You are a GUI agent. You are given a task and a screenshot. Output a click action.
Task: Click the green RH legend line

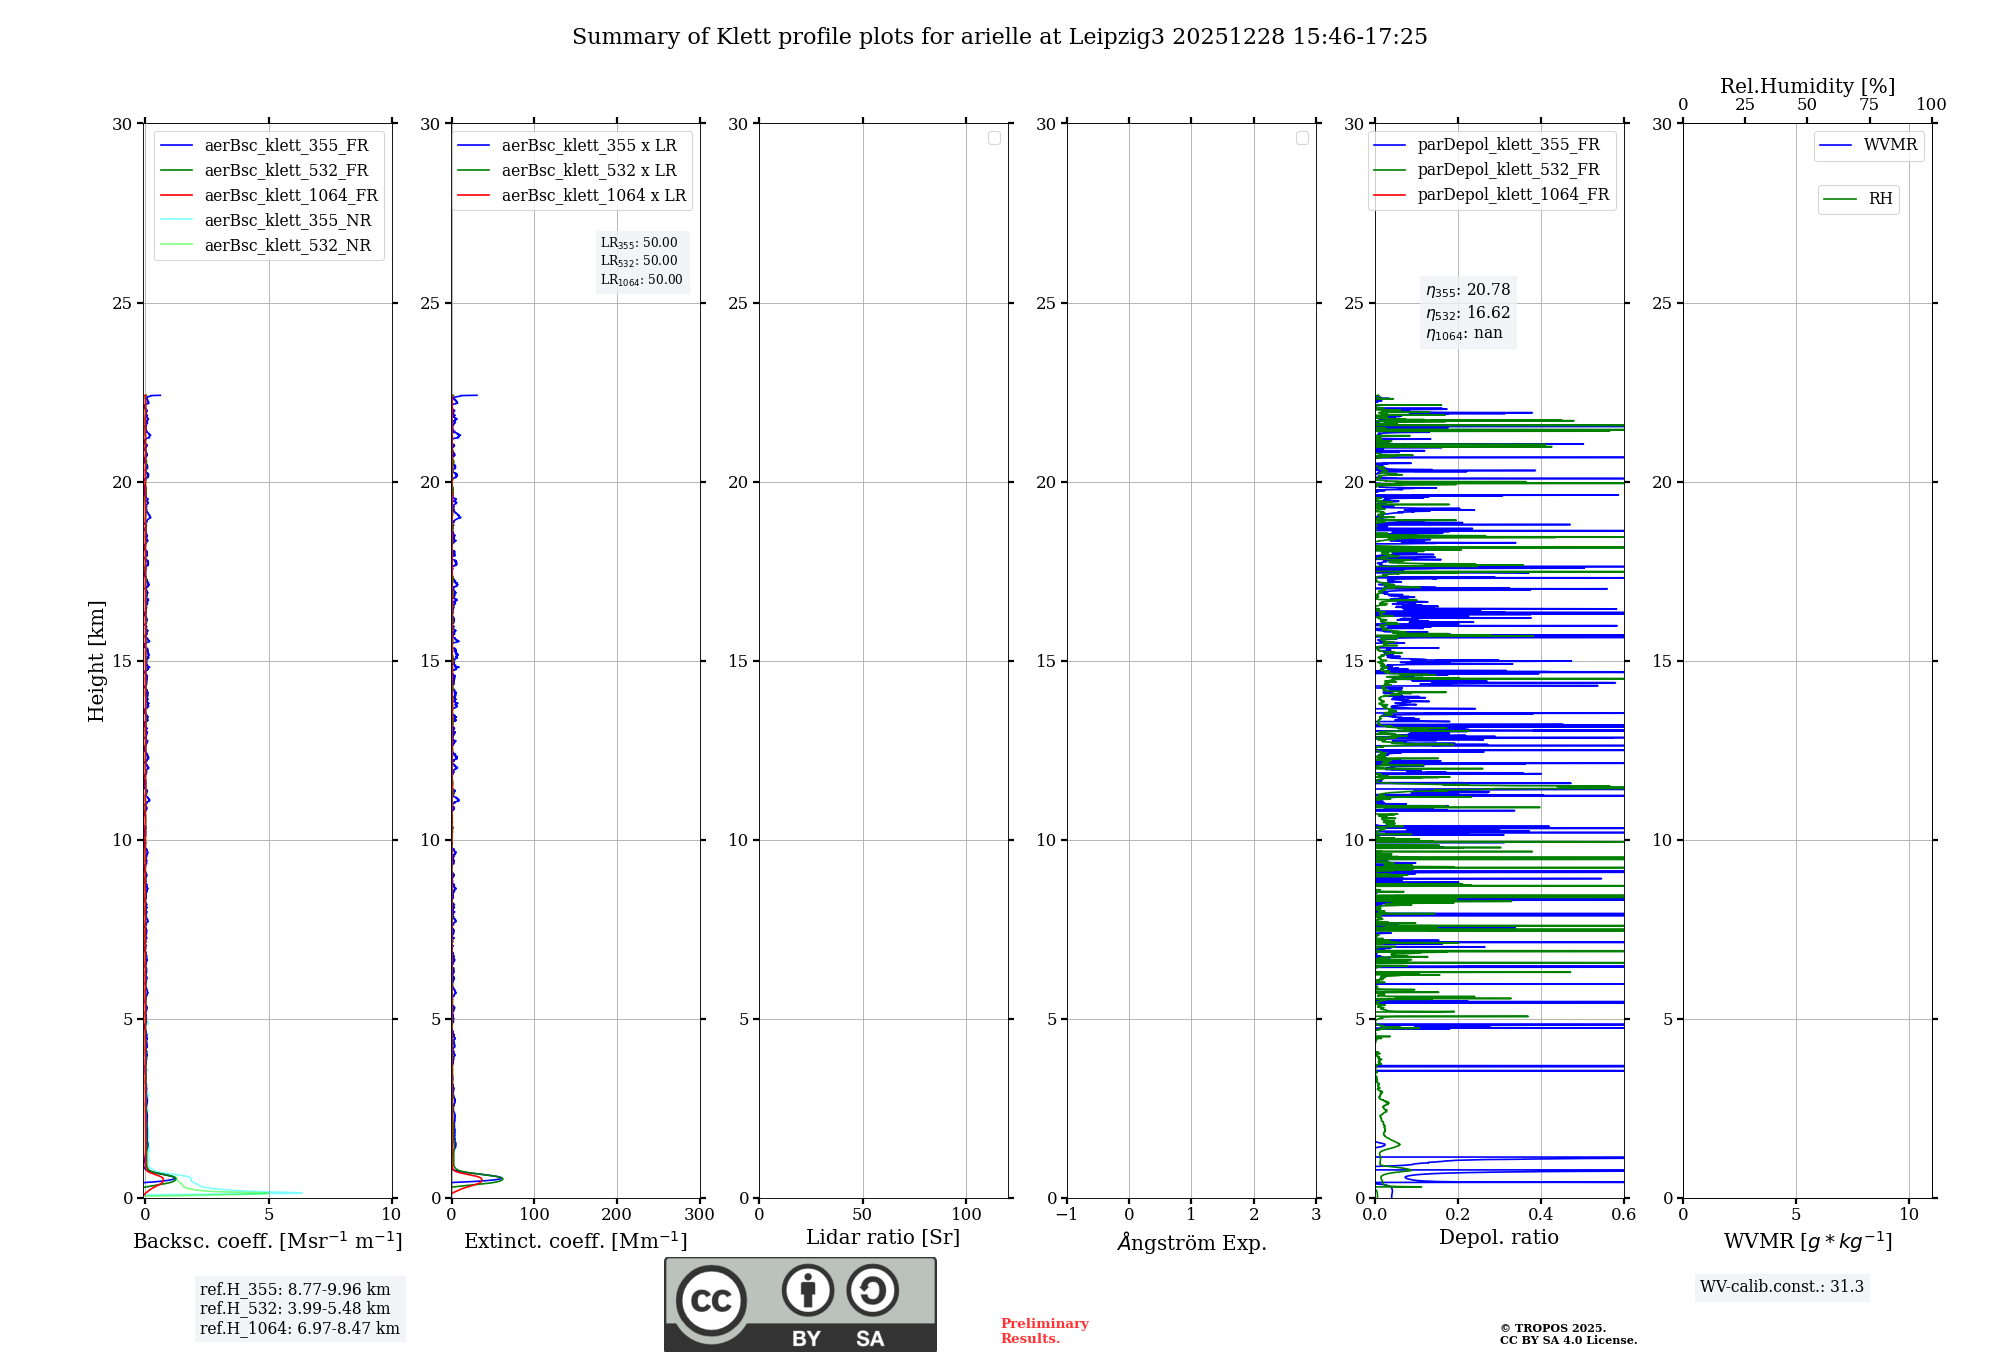(1840, 199)
